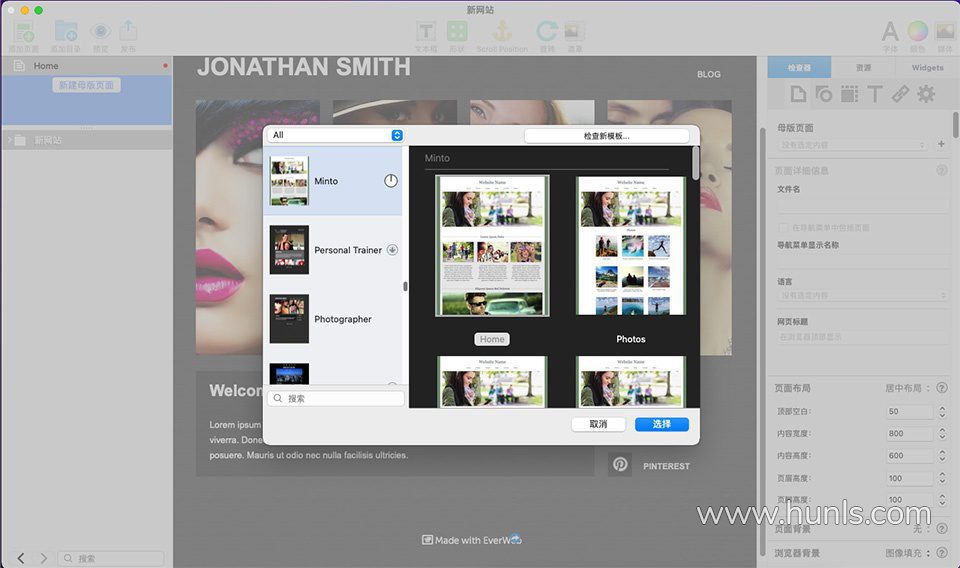The image size is (960, 568).
Task: Open the All template category dropdown
Action: point(336,135)
